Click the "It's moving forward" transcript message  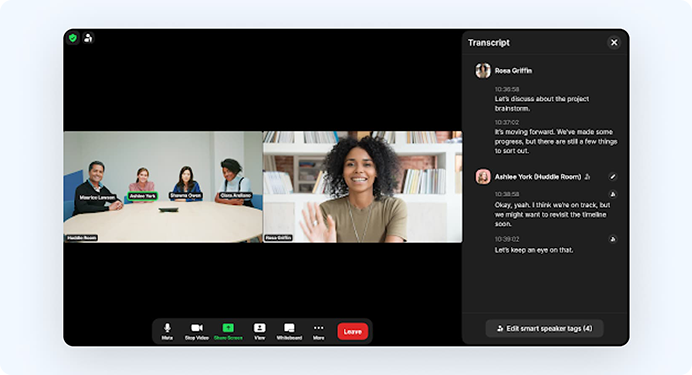(x=556, y=141)
